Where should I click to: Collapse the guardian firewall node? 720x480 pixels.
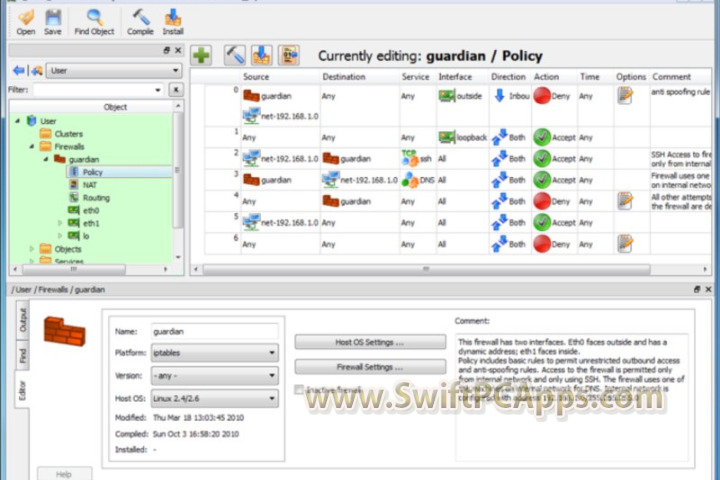point(46,159)
